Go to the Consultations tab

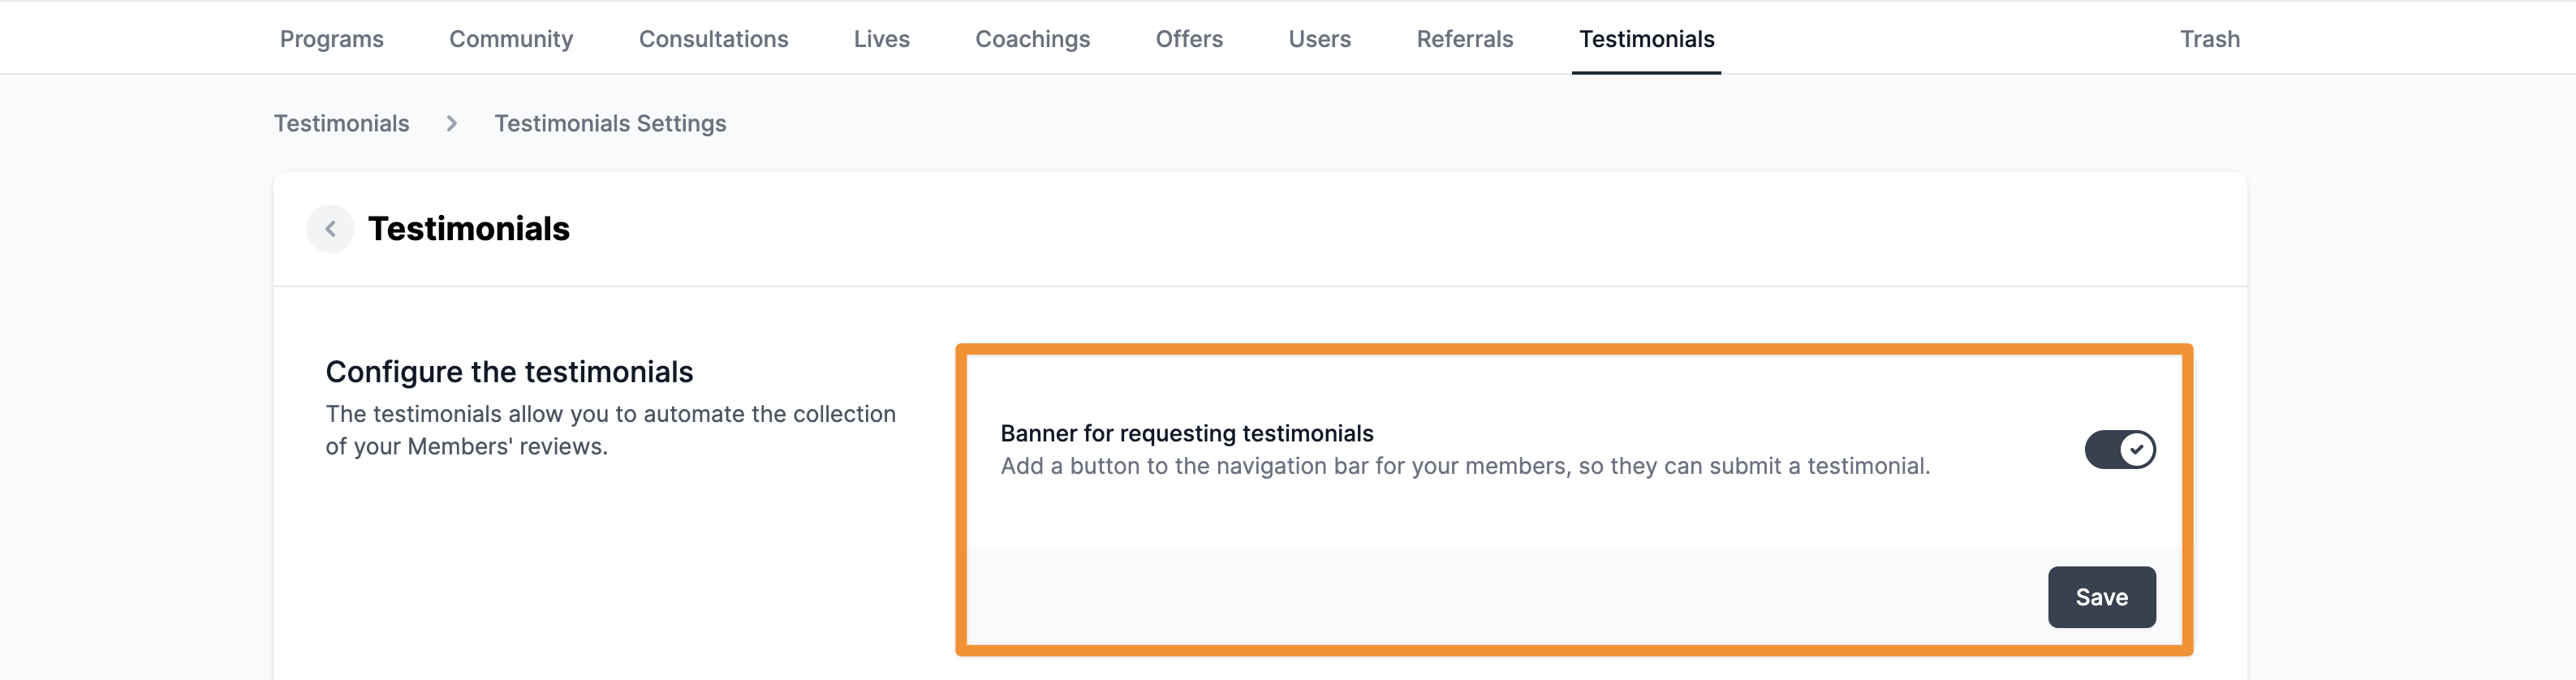click(713, 39)
